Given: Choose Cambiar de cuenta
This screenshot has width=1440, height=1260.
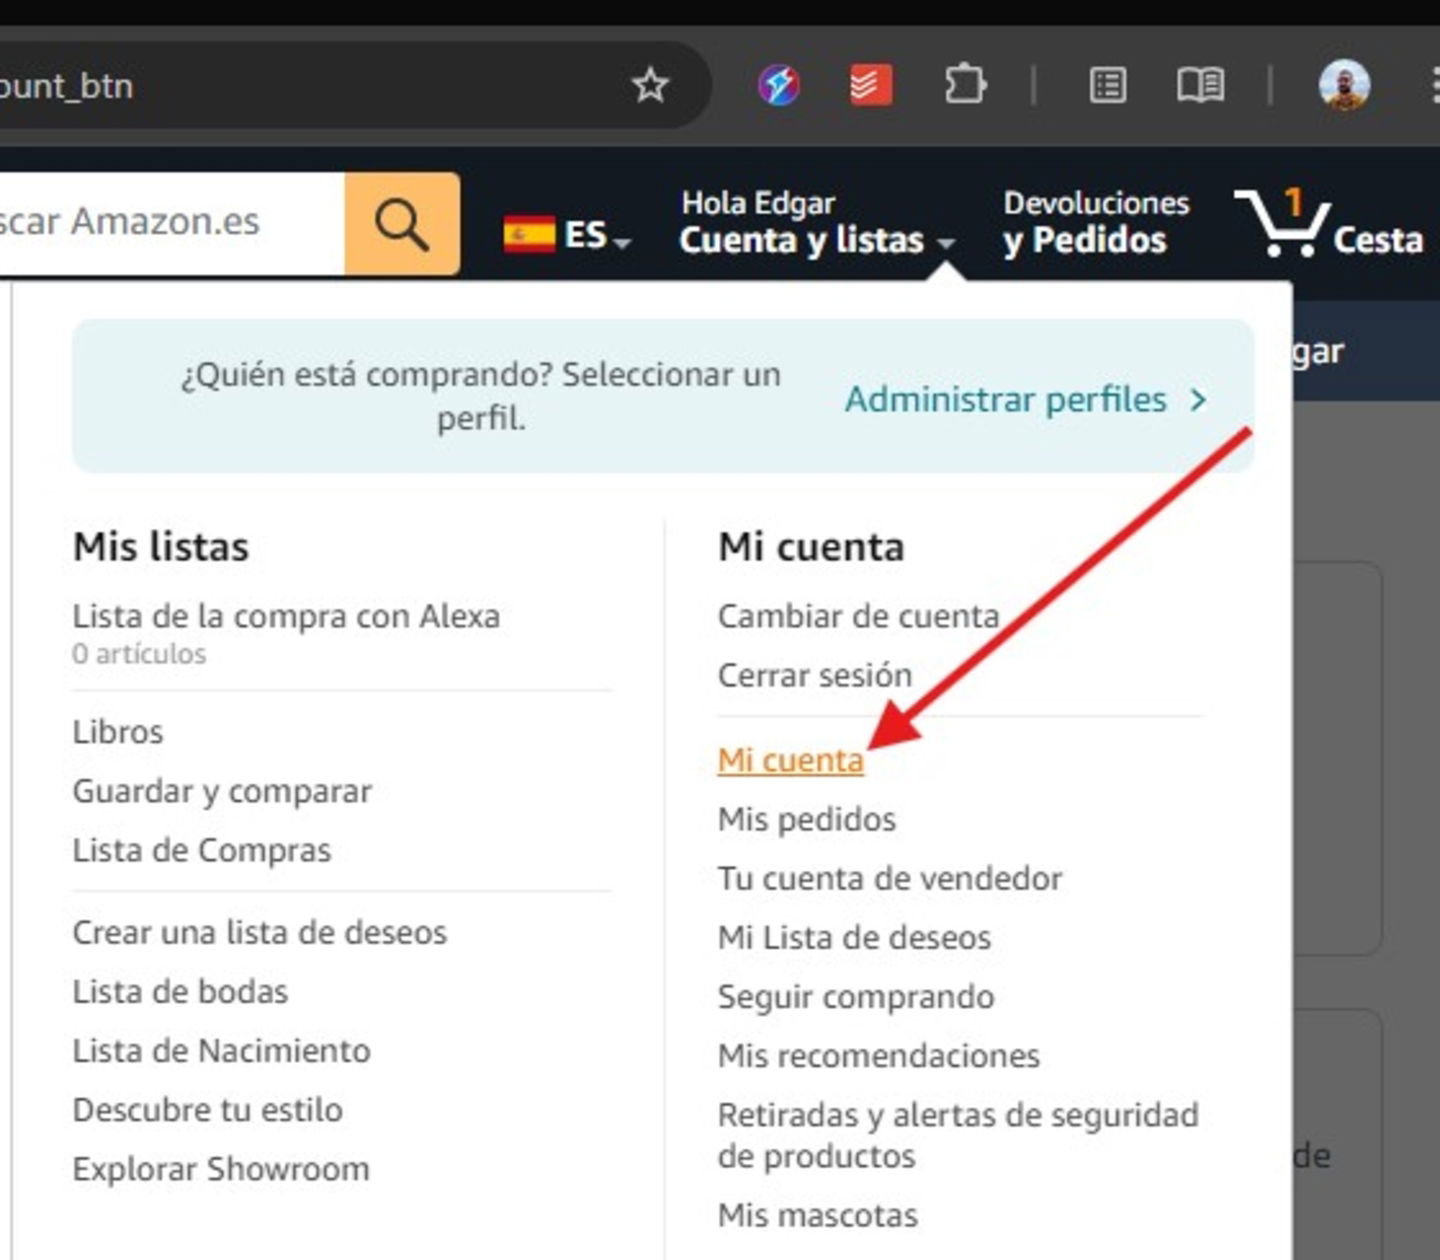Looking at the screenshot, I should coord(859,616).
